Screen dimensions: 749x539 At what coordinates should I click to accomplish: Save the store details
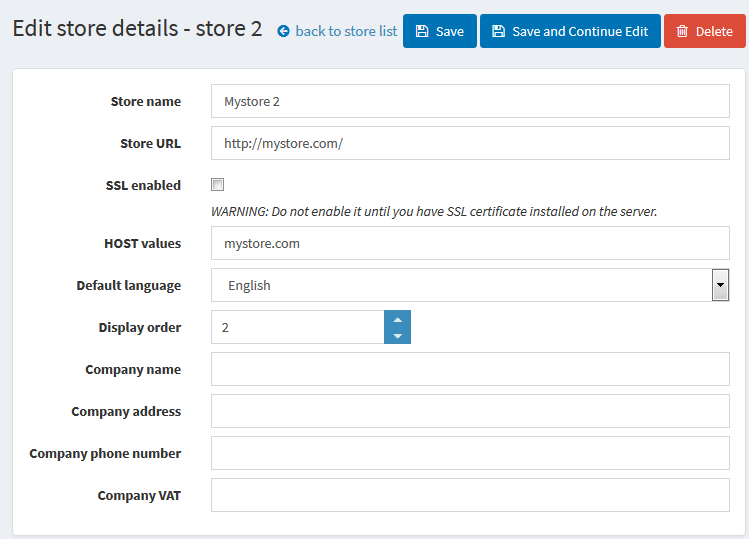pyautogui.click(x=439, y=31)
